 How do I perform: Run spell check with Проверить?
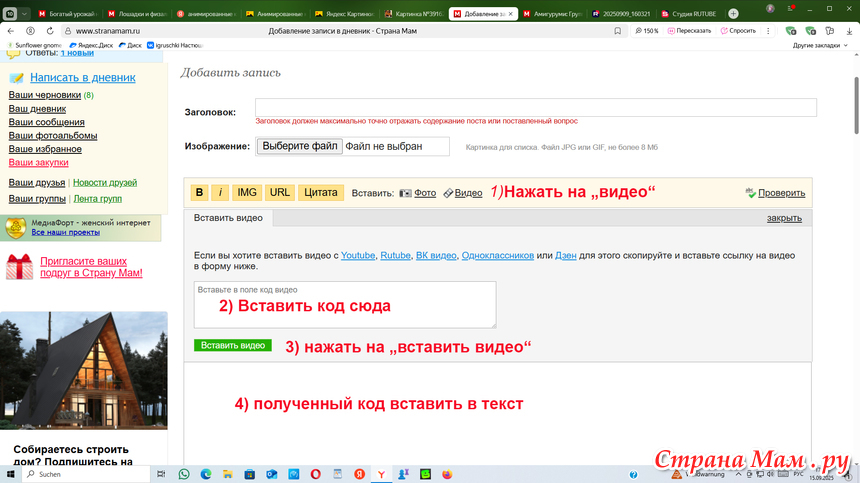(x=781, y=193)
